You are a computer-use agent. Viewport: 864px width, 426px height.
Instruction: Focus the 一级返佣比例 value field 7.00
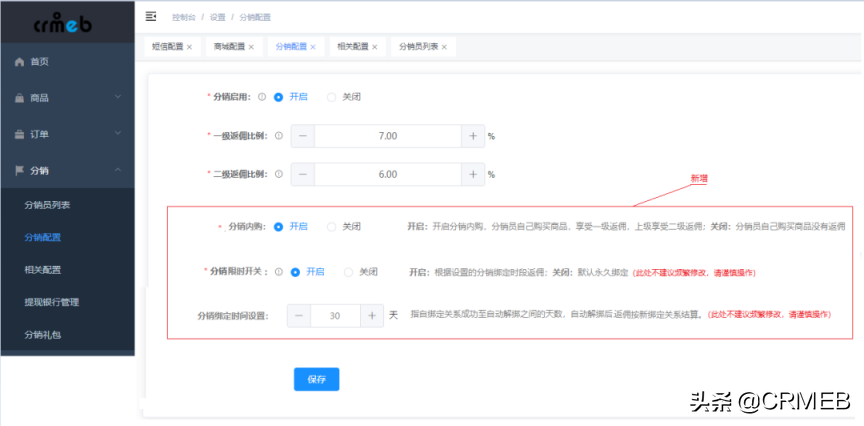coord(388,136)
